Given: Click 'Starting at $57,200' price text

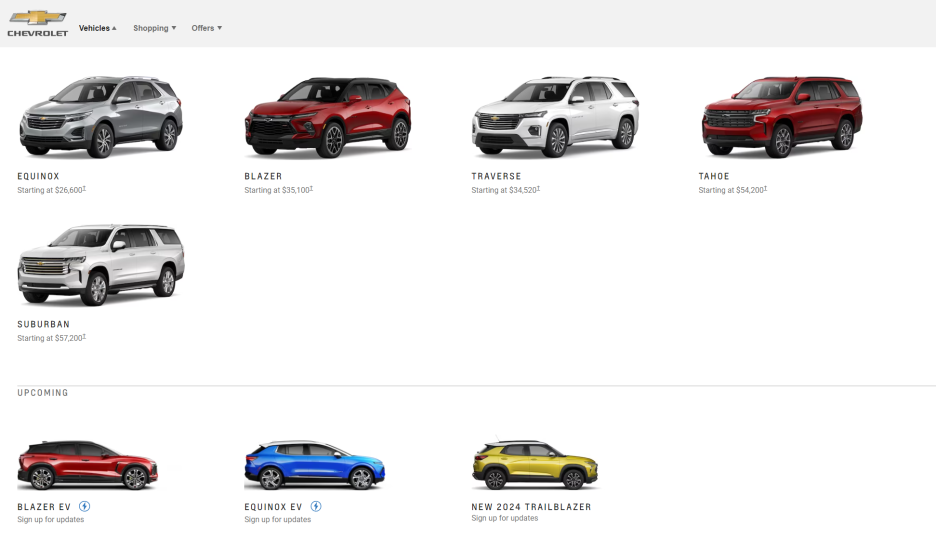Looking at the screenshot, I should point(51,338).
